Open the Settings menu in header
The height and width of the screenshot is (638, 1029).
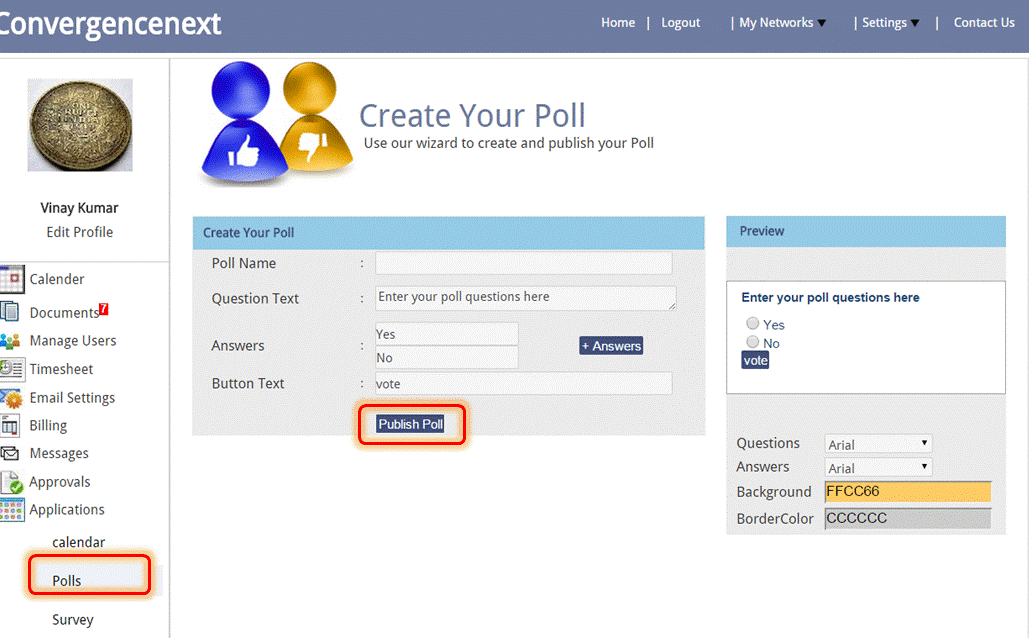889,23
